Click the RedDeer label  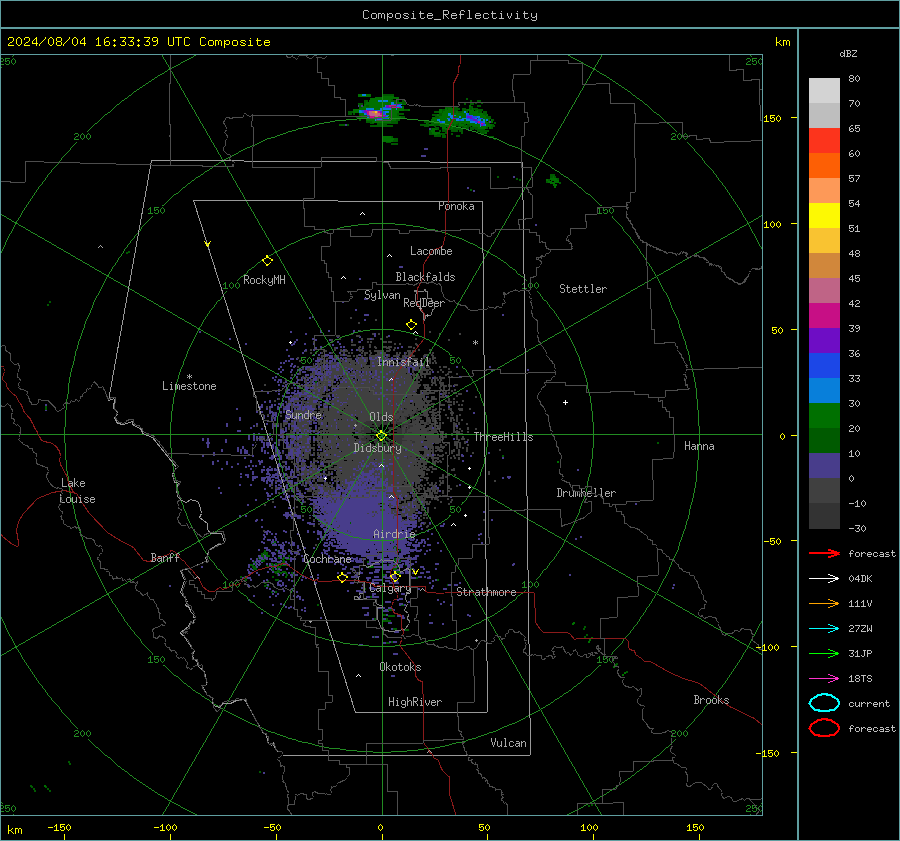[x=424, y=303]
